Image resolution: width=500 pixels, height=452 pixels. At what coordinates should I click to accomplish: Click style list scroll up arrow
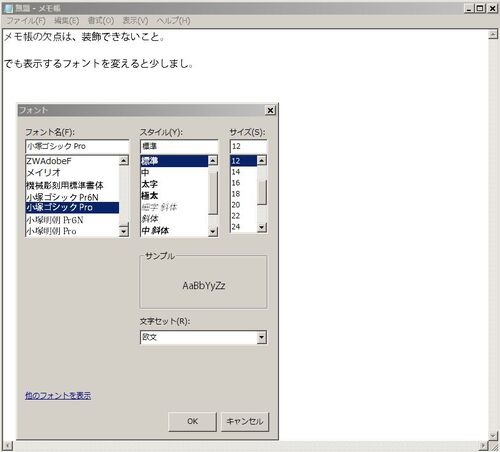[x=213, y=161]
